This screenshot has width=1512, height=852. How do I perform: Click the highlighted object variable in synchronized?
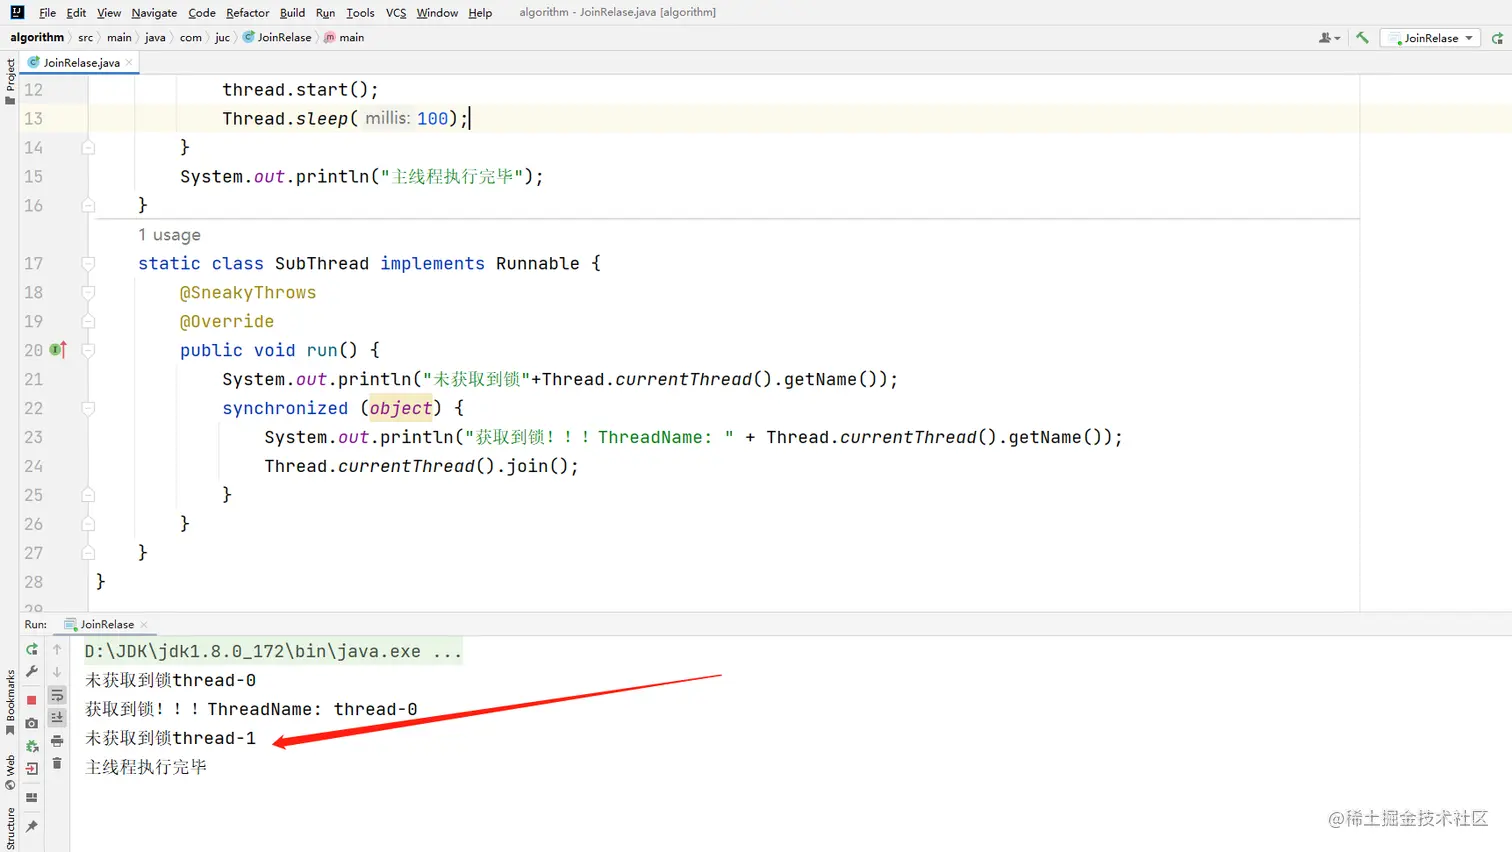pos(400,408)
